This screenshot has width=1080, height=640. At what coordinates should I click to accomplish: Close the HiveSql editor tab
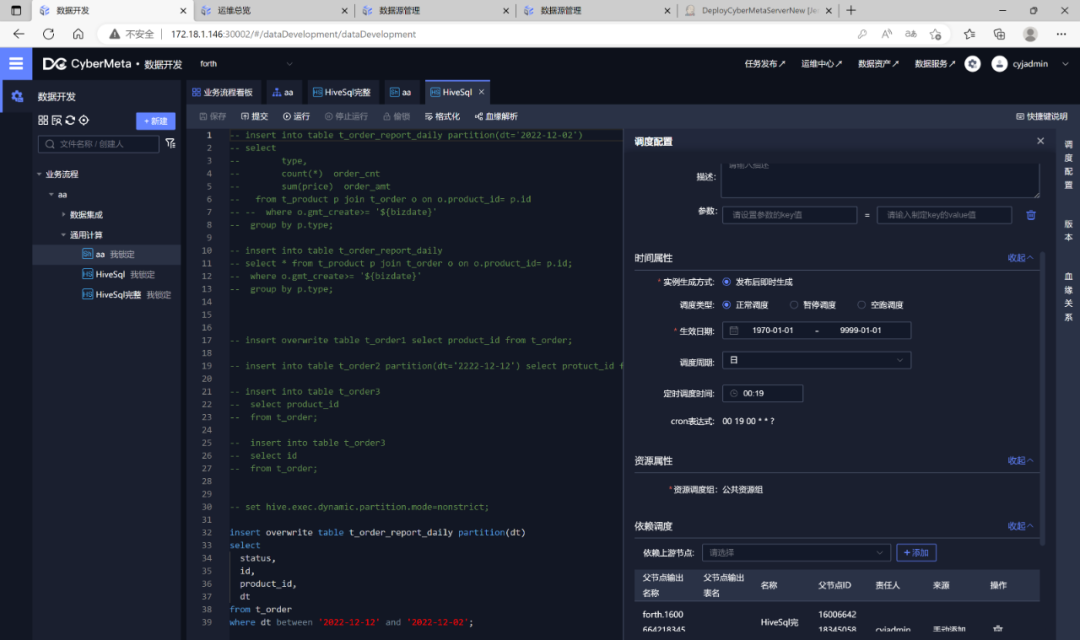pos(481,92)
